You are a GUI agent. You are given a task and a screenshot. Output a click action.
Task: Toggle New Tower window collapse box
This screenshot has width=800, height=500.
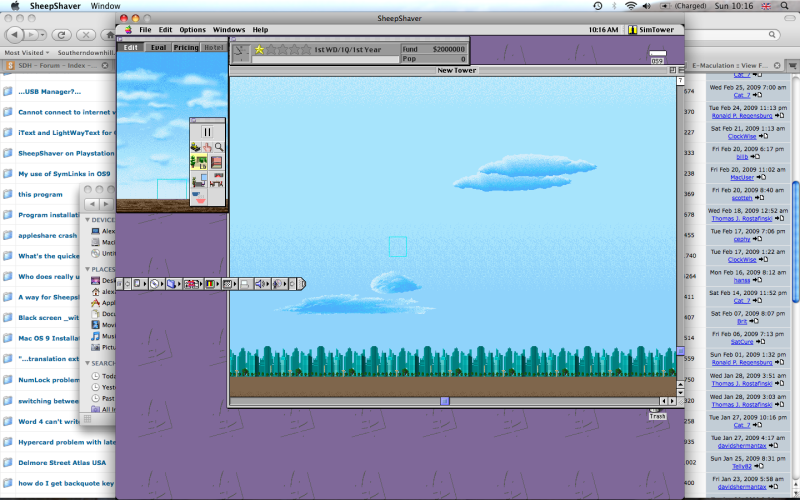pyautogui.click(x=682, y=70)
